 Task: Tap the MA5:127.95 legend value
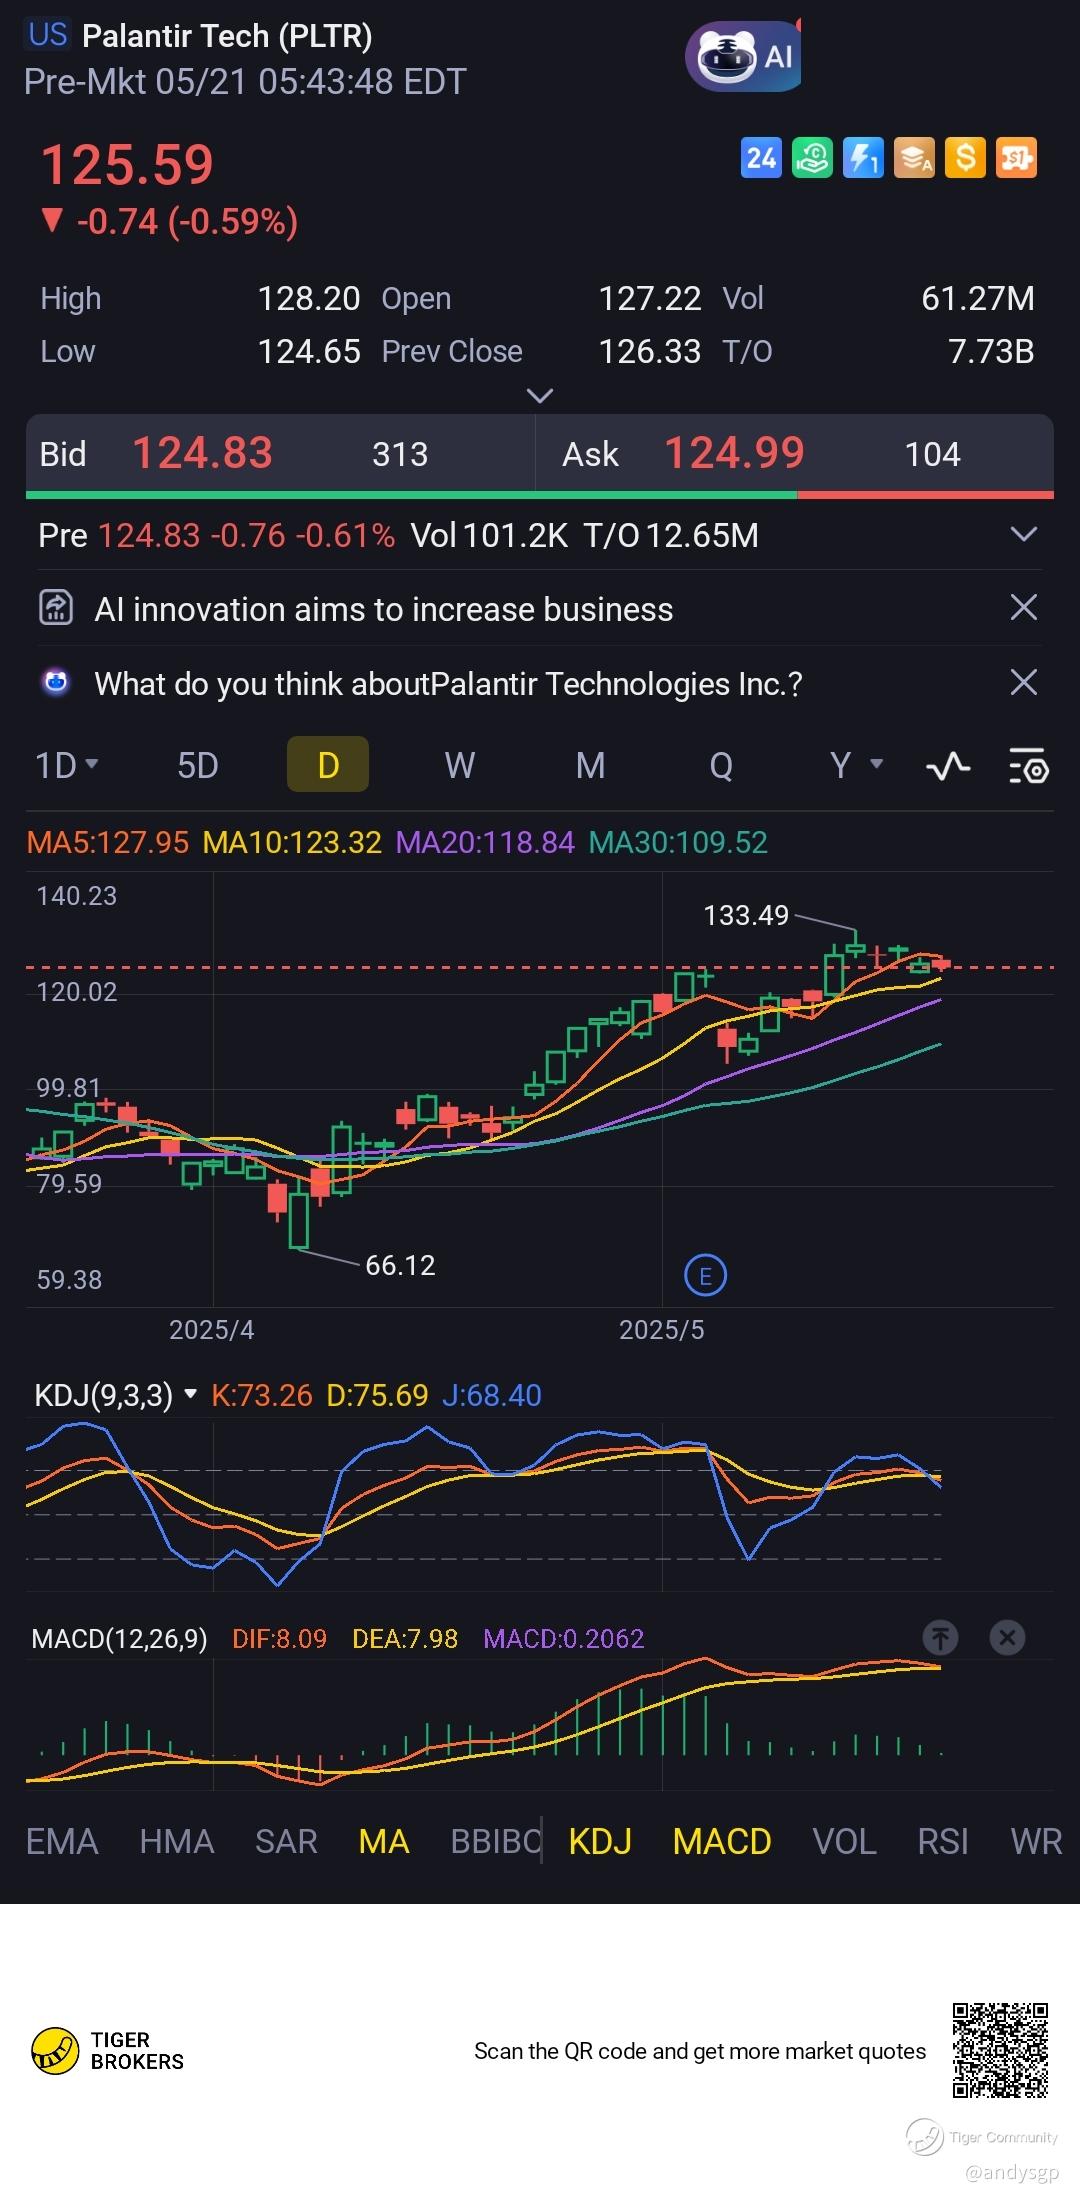pyautogui.click(x=108, y=843)
